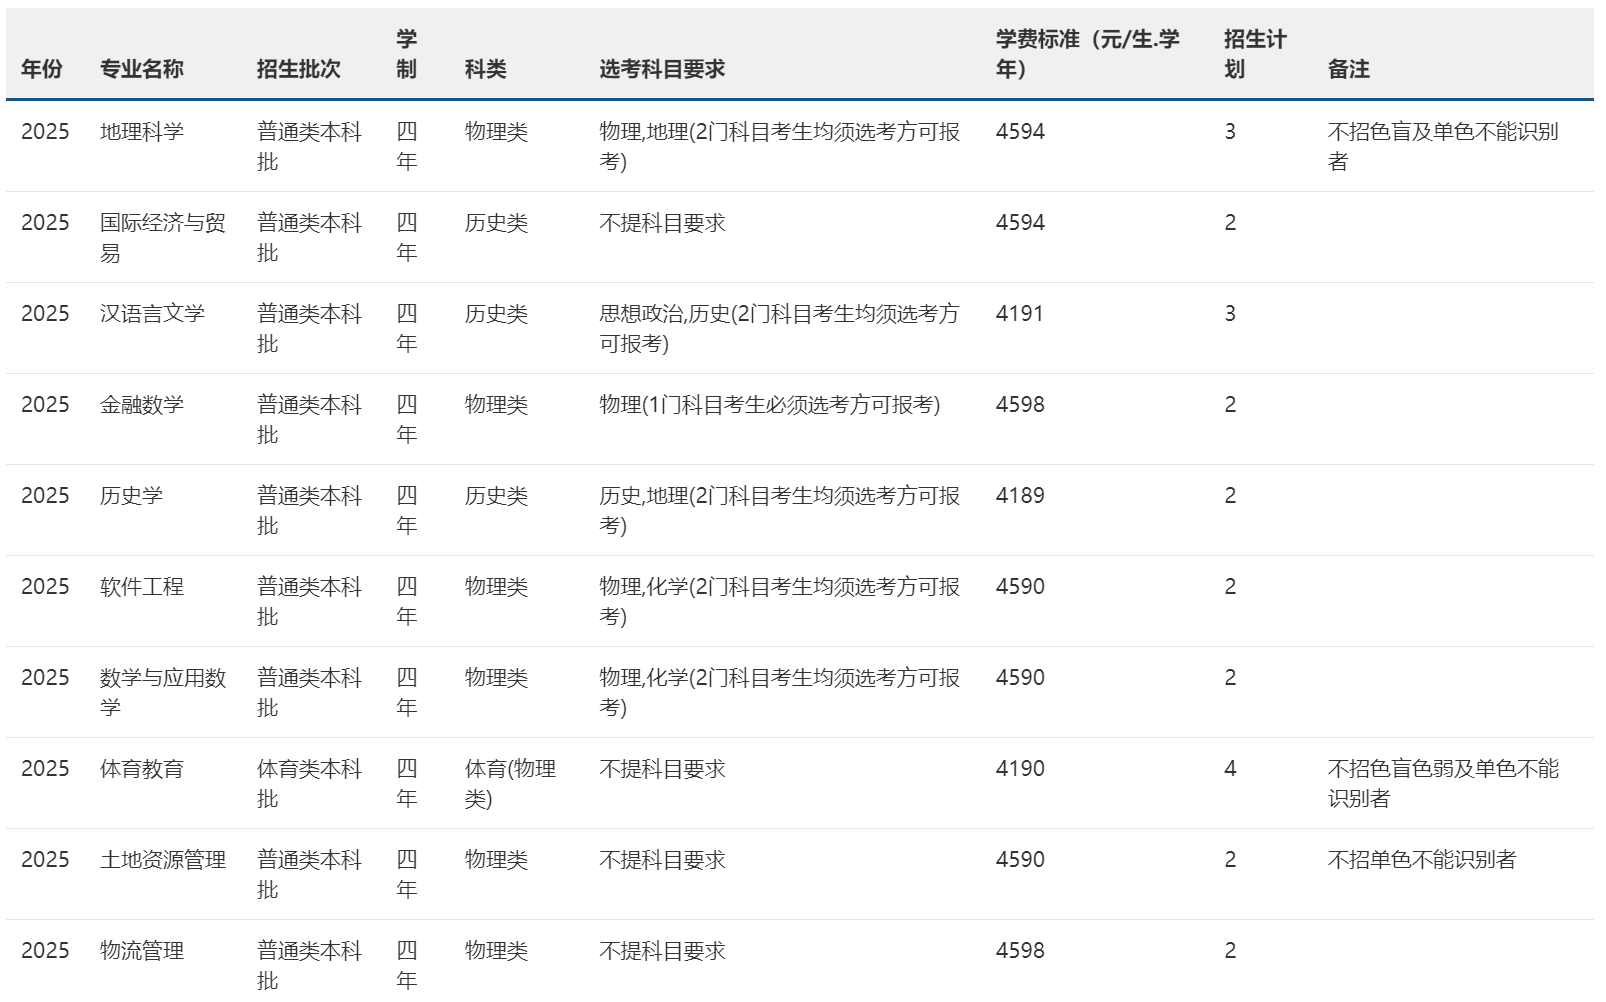Select the 汉语言文学 major cell
Screen dimensions: 1606x1002
tap(152, 314)
